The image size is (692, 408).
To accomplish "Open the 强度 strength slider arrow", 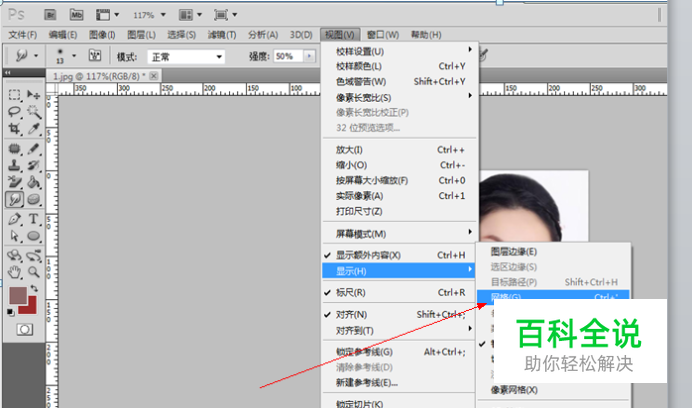I will coord(309,56).
